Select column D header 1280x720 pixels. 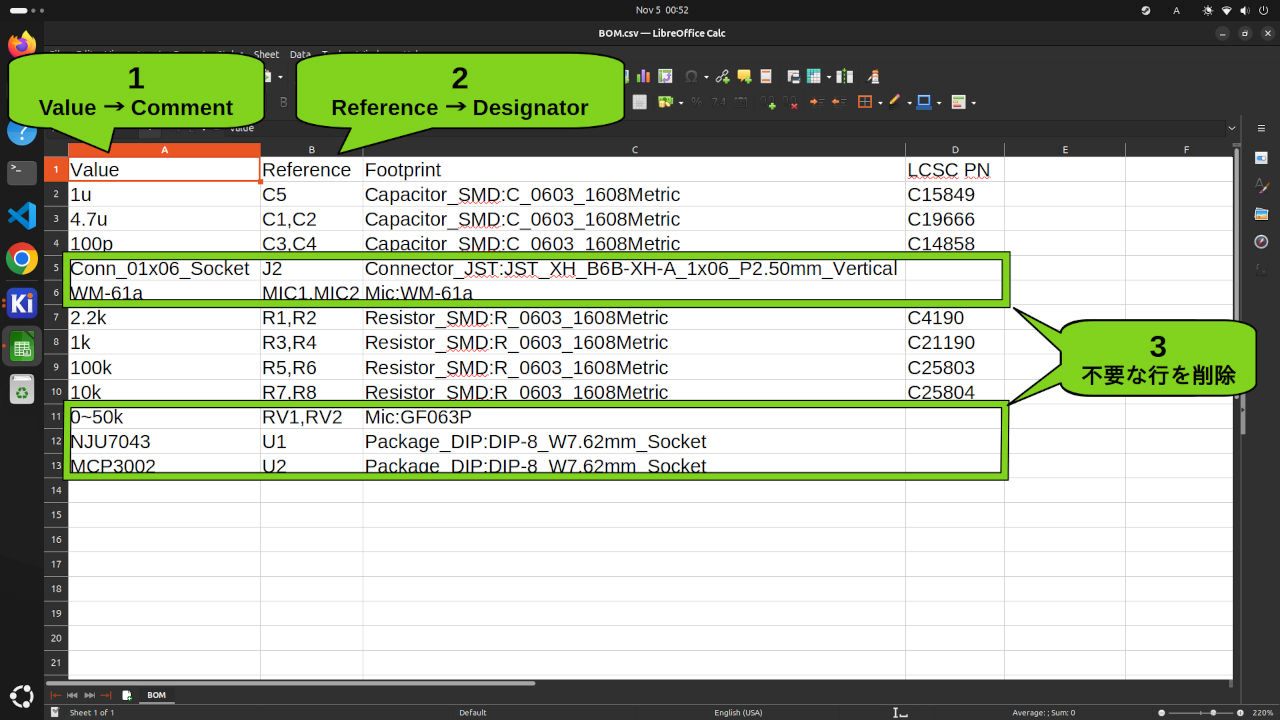[x=955, y=150]
